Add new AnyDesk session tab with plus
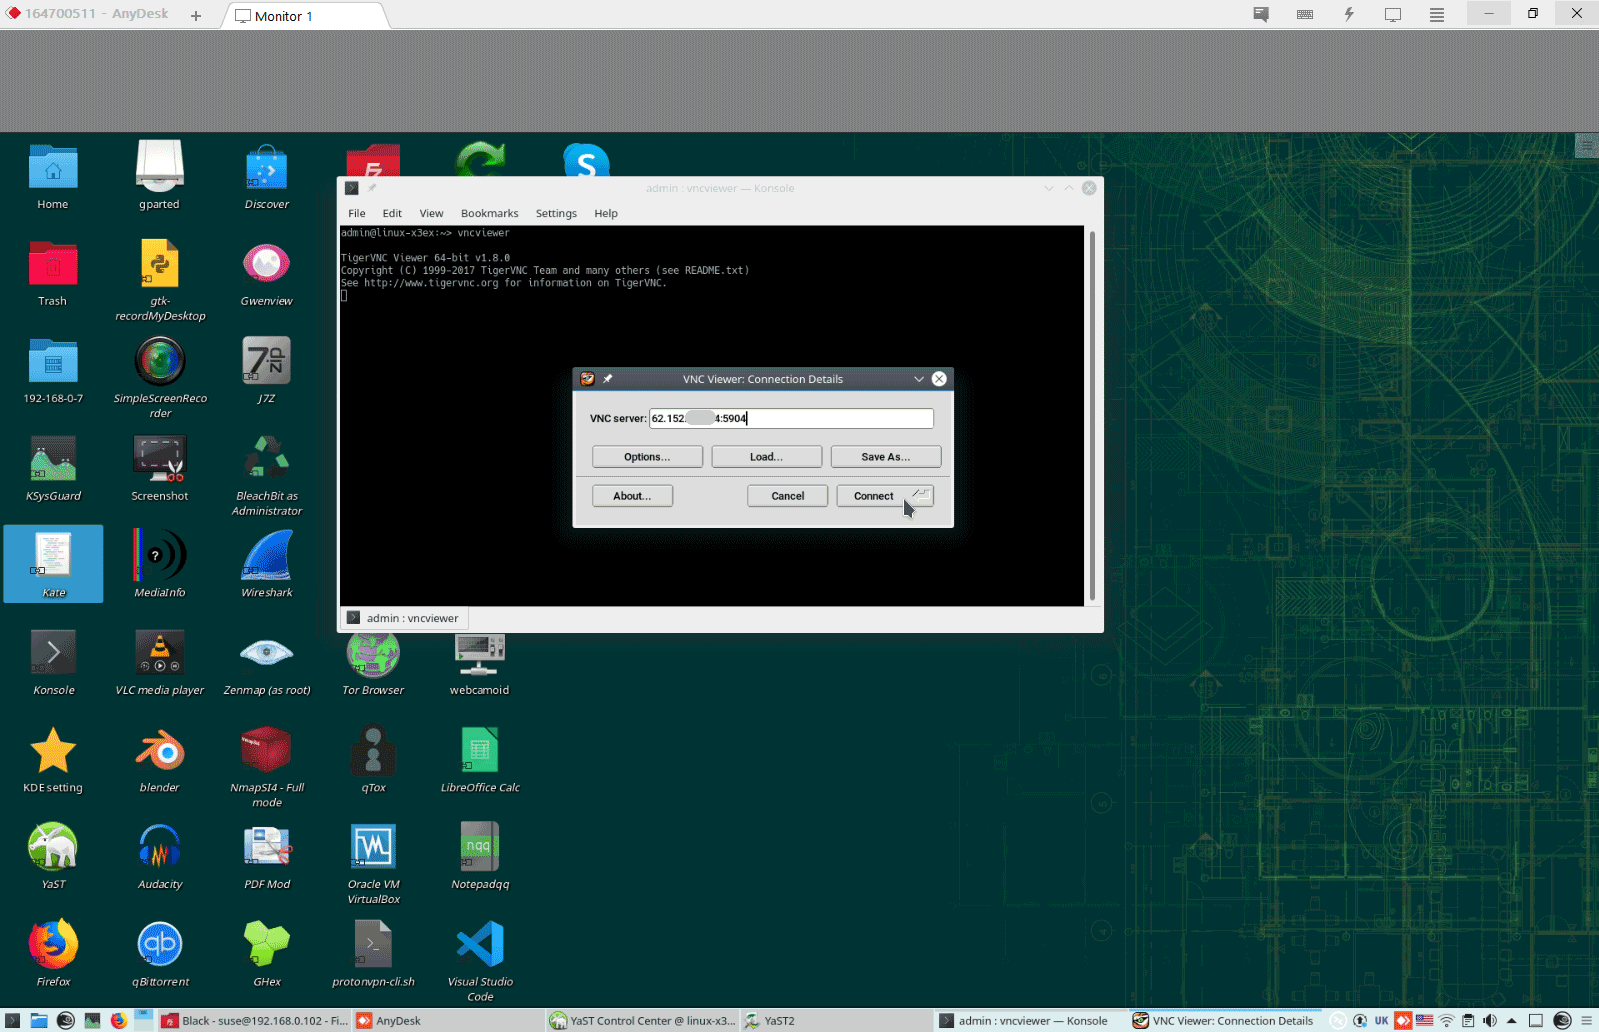 click(196, 16)
